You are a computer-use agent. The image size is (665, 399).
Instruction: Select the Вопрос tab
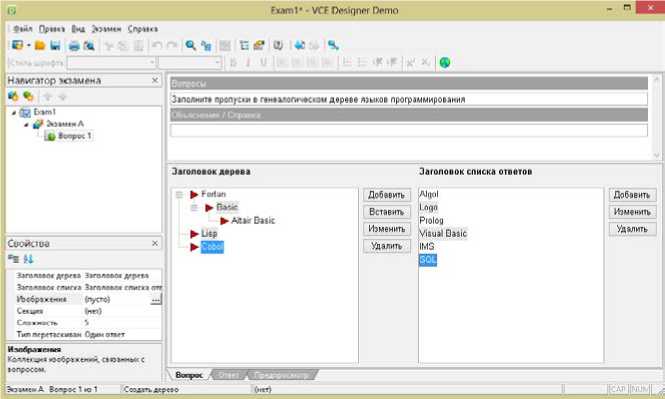tap(189, 375)
